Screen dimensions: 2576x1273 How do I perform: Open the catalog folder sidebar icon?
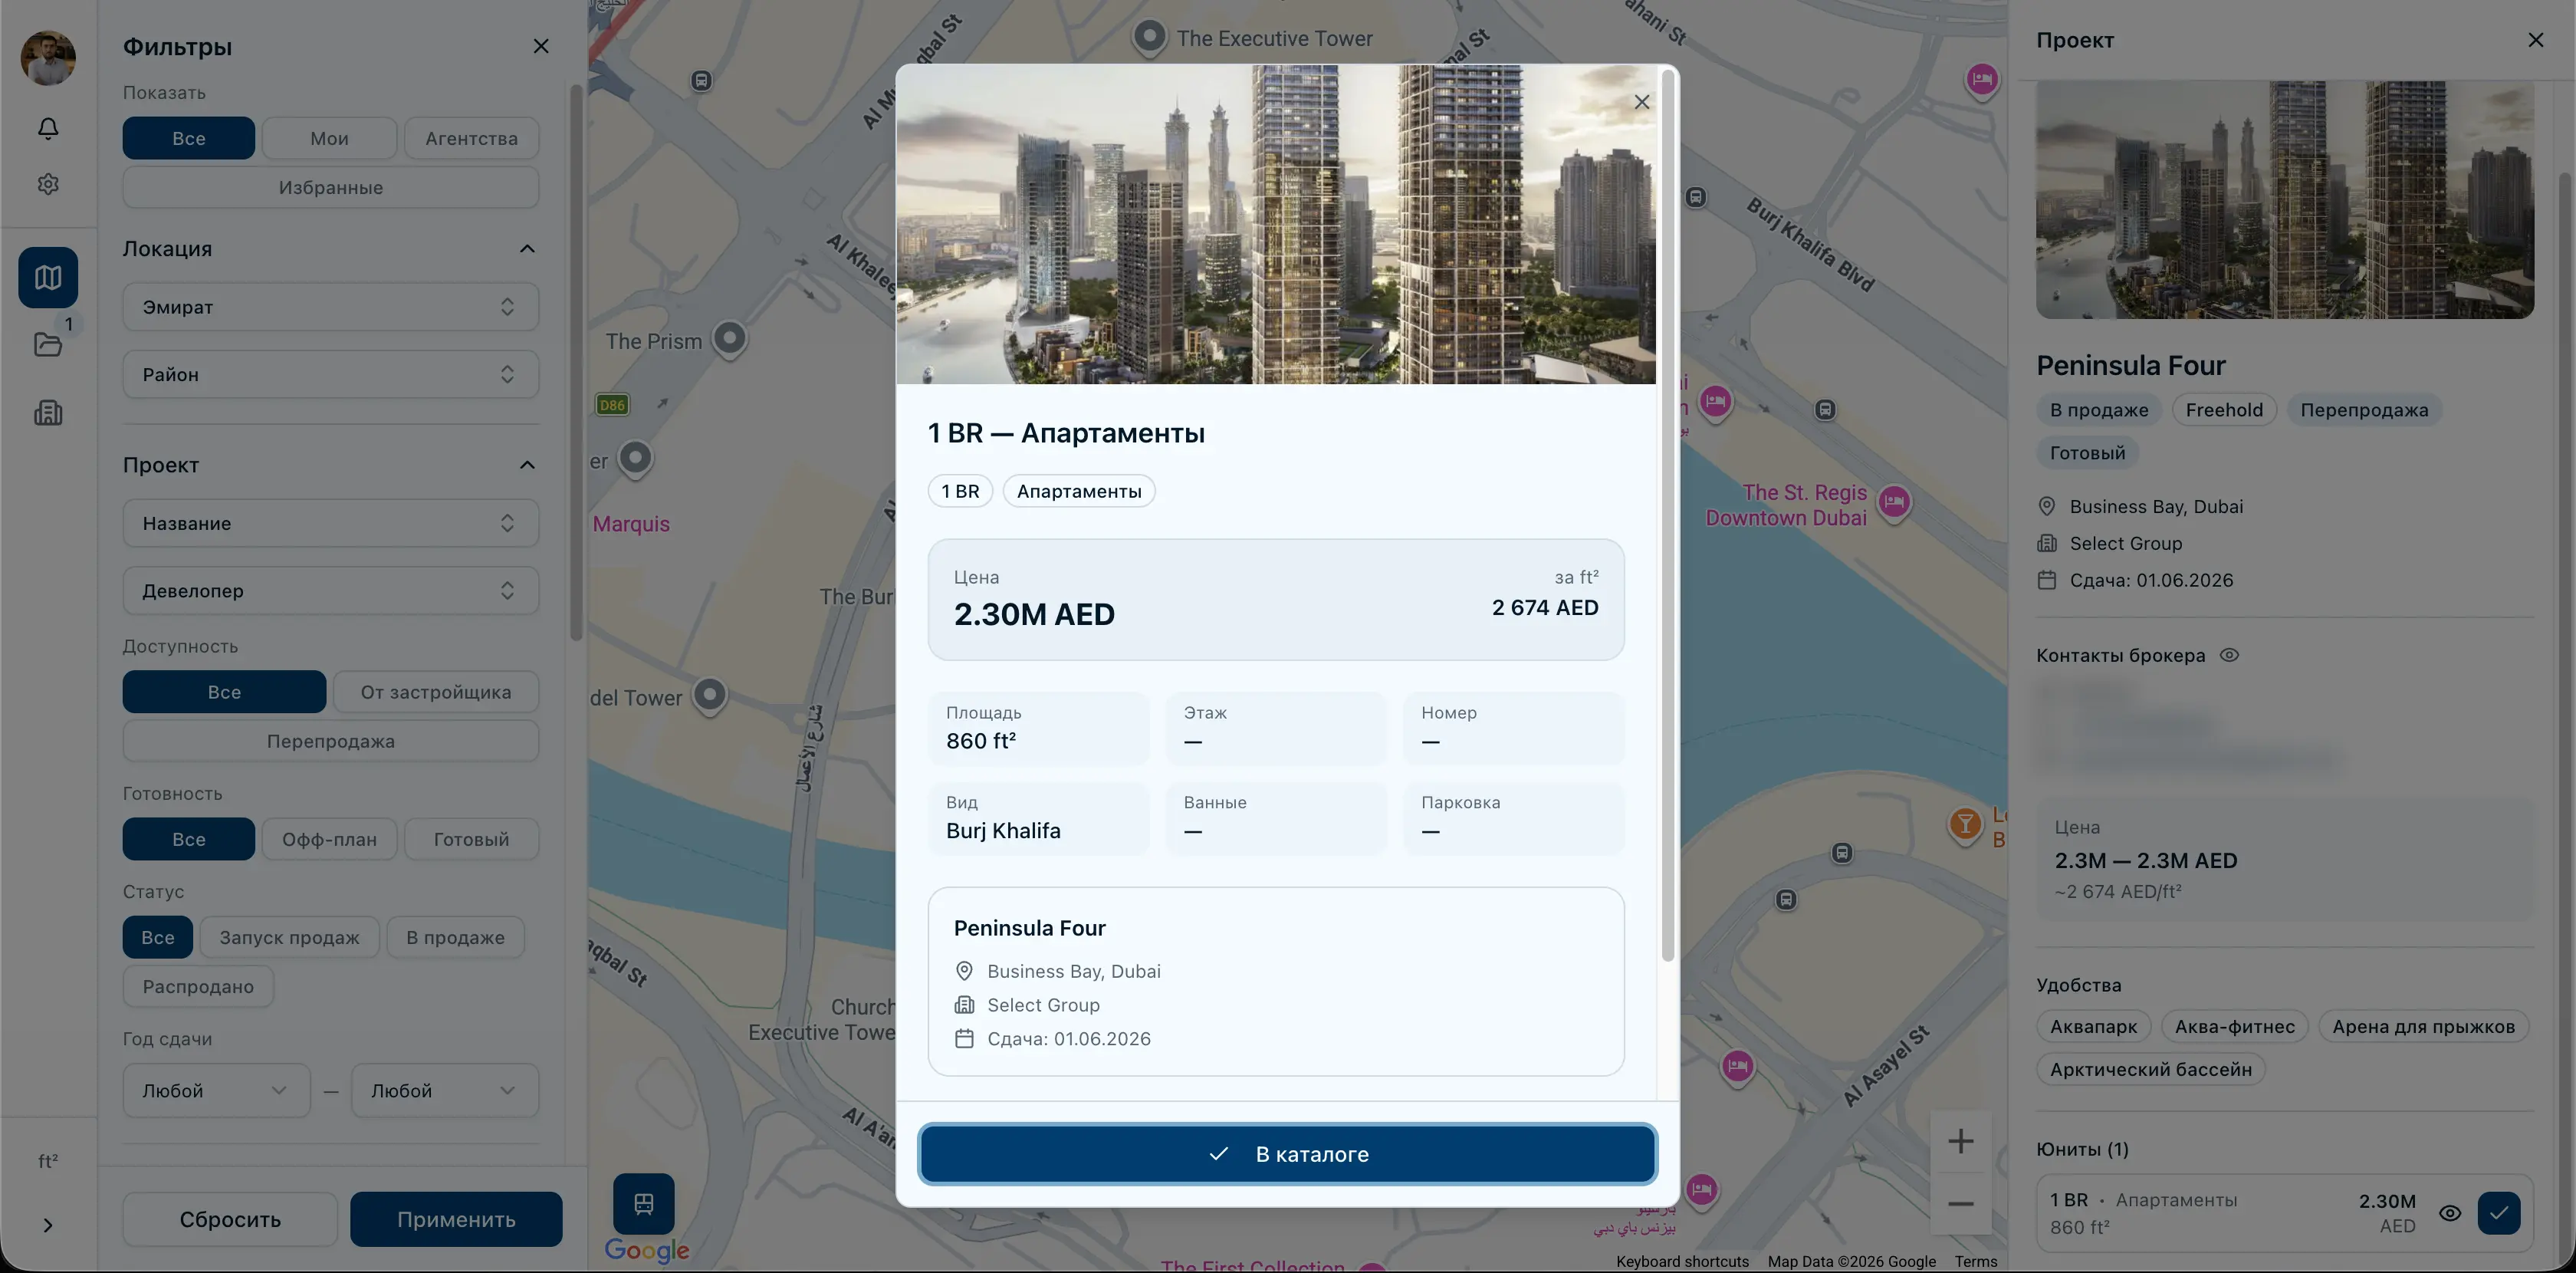pos(48,345)
